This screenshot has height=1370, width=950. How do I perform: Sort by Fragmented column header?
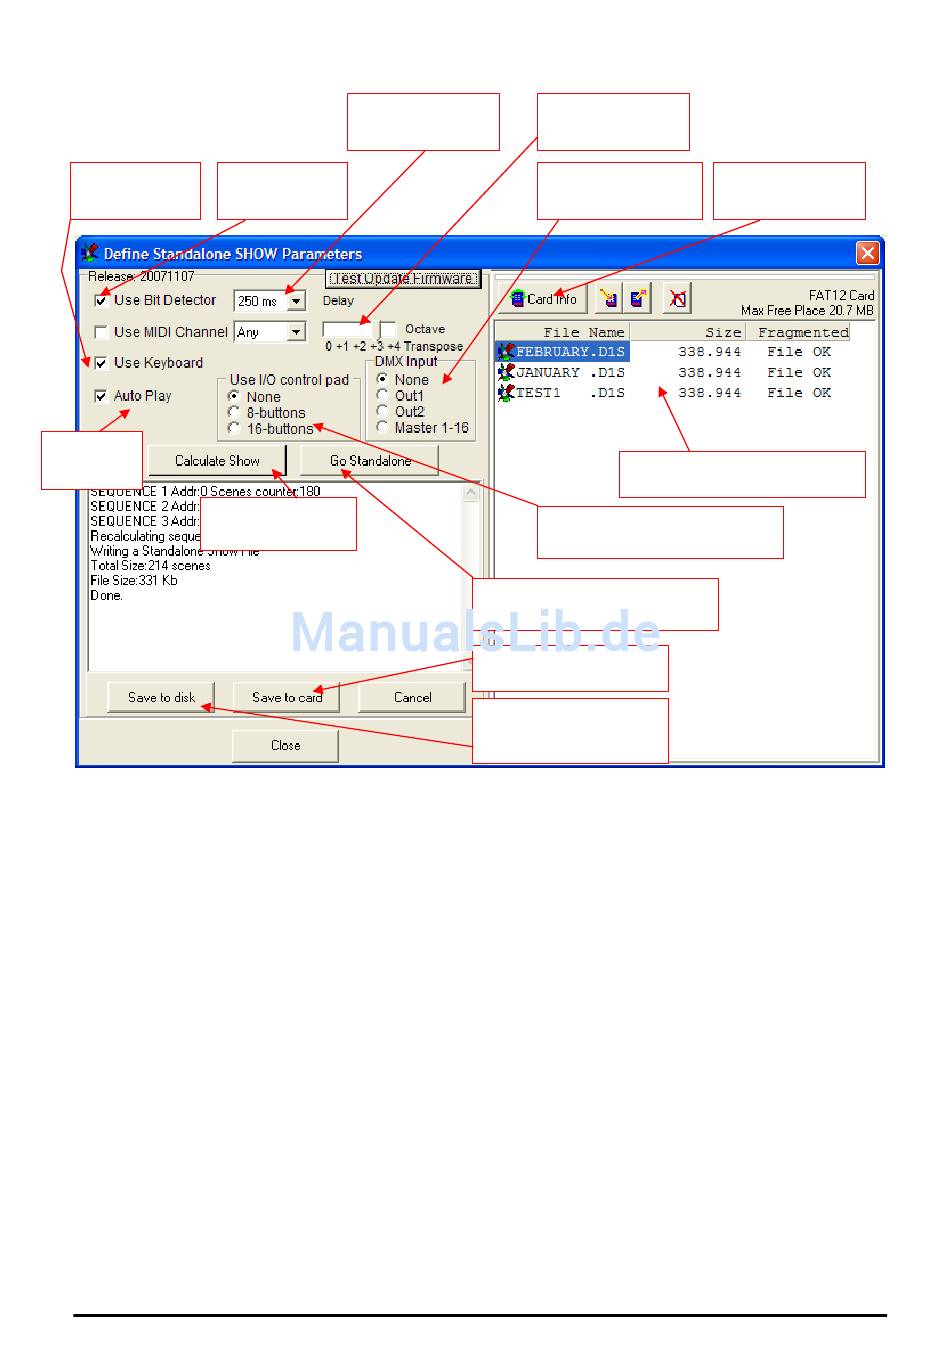tap(798, 332)
